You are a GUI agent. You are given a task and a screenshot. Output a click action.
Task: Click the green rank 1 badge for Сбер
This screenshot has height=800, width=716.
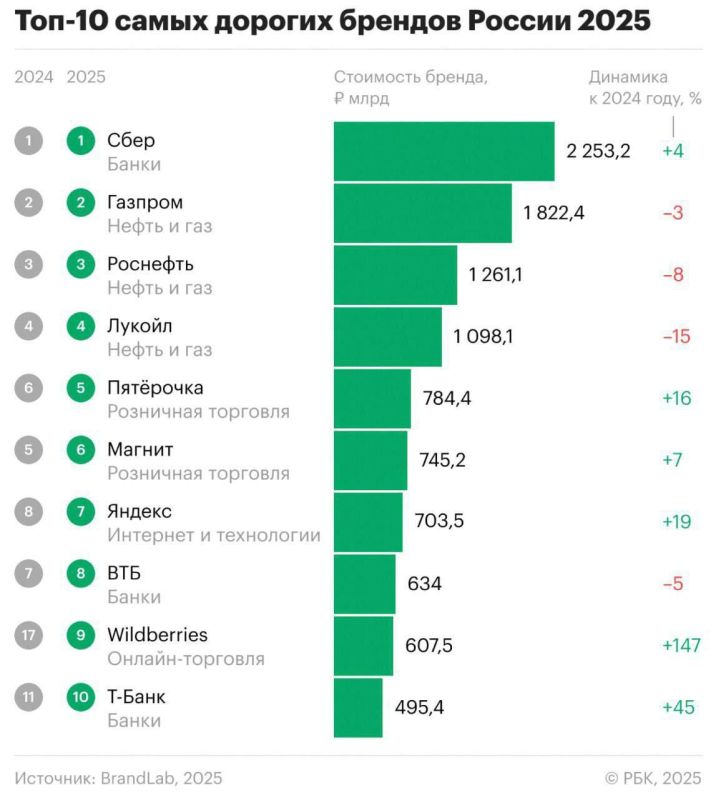pyautogui.click(x=81, y=141)
